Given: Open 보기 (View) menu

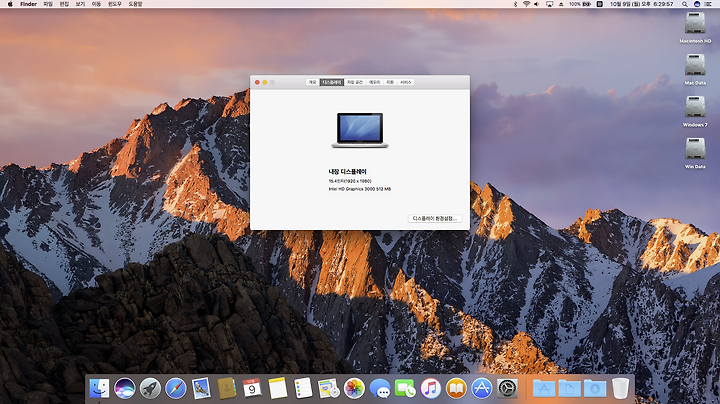Looking at the screenshot, I should click(80, 4).
